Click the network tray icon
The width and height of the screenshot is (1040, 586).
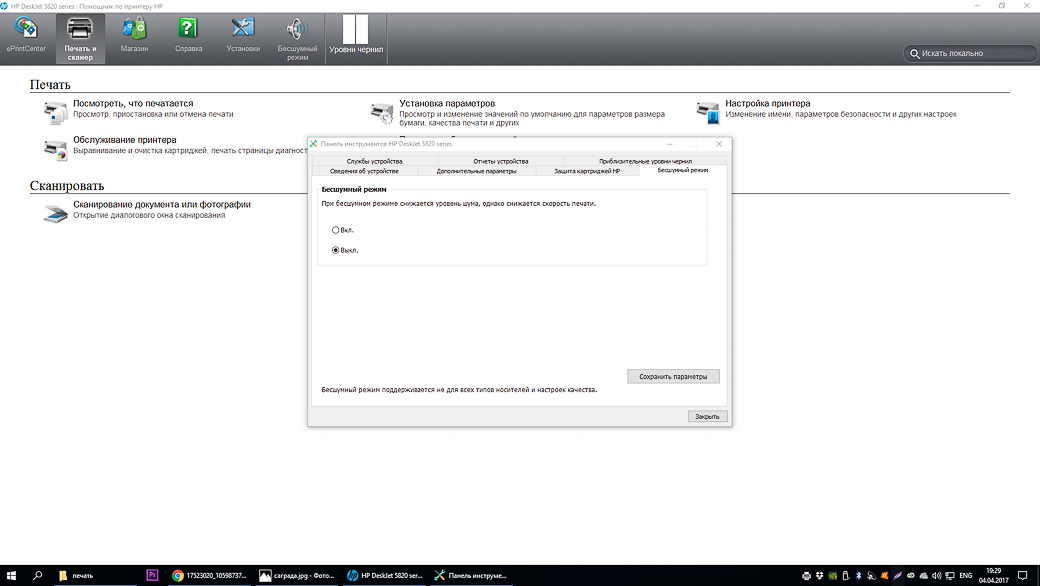950,575
